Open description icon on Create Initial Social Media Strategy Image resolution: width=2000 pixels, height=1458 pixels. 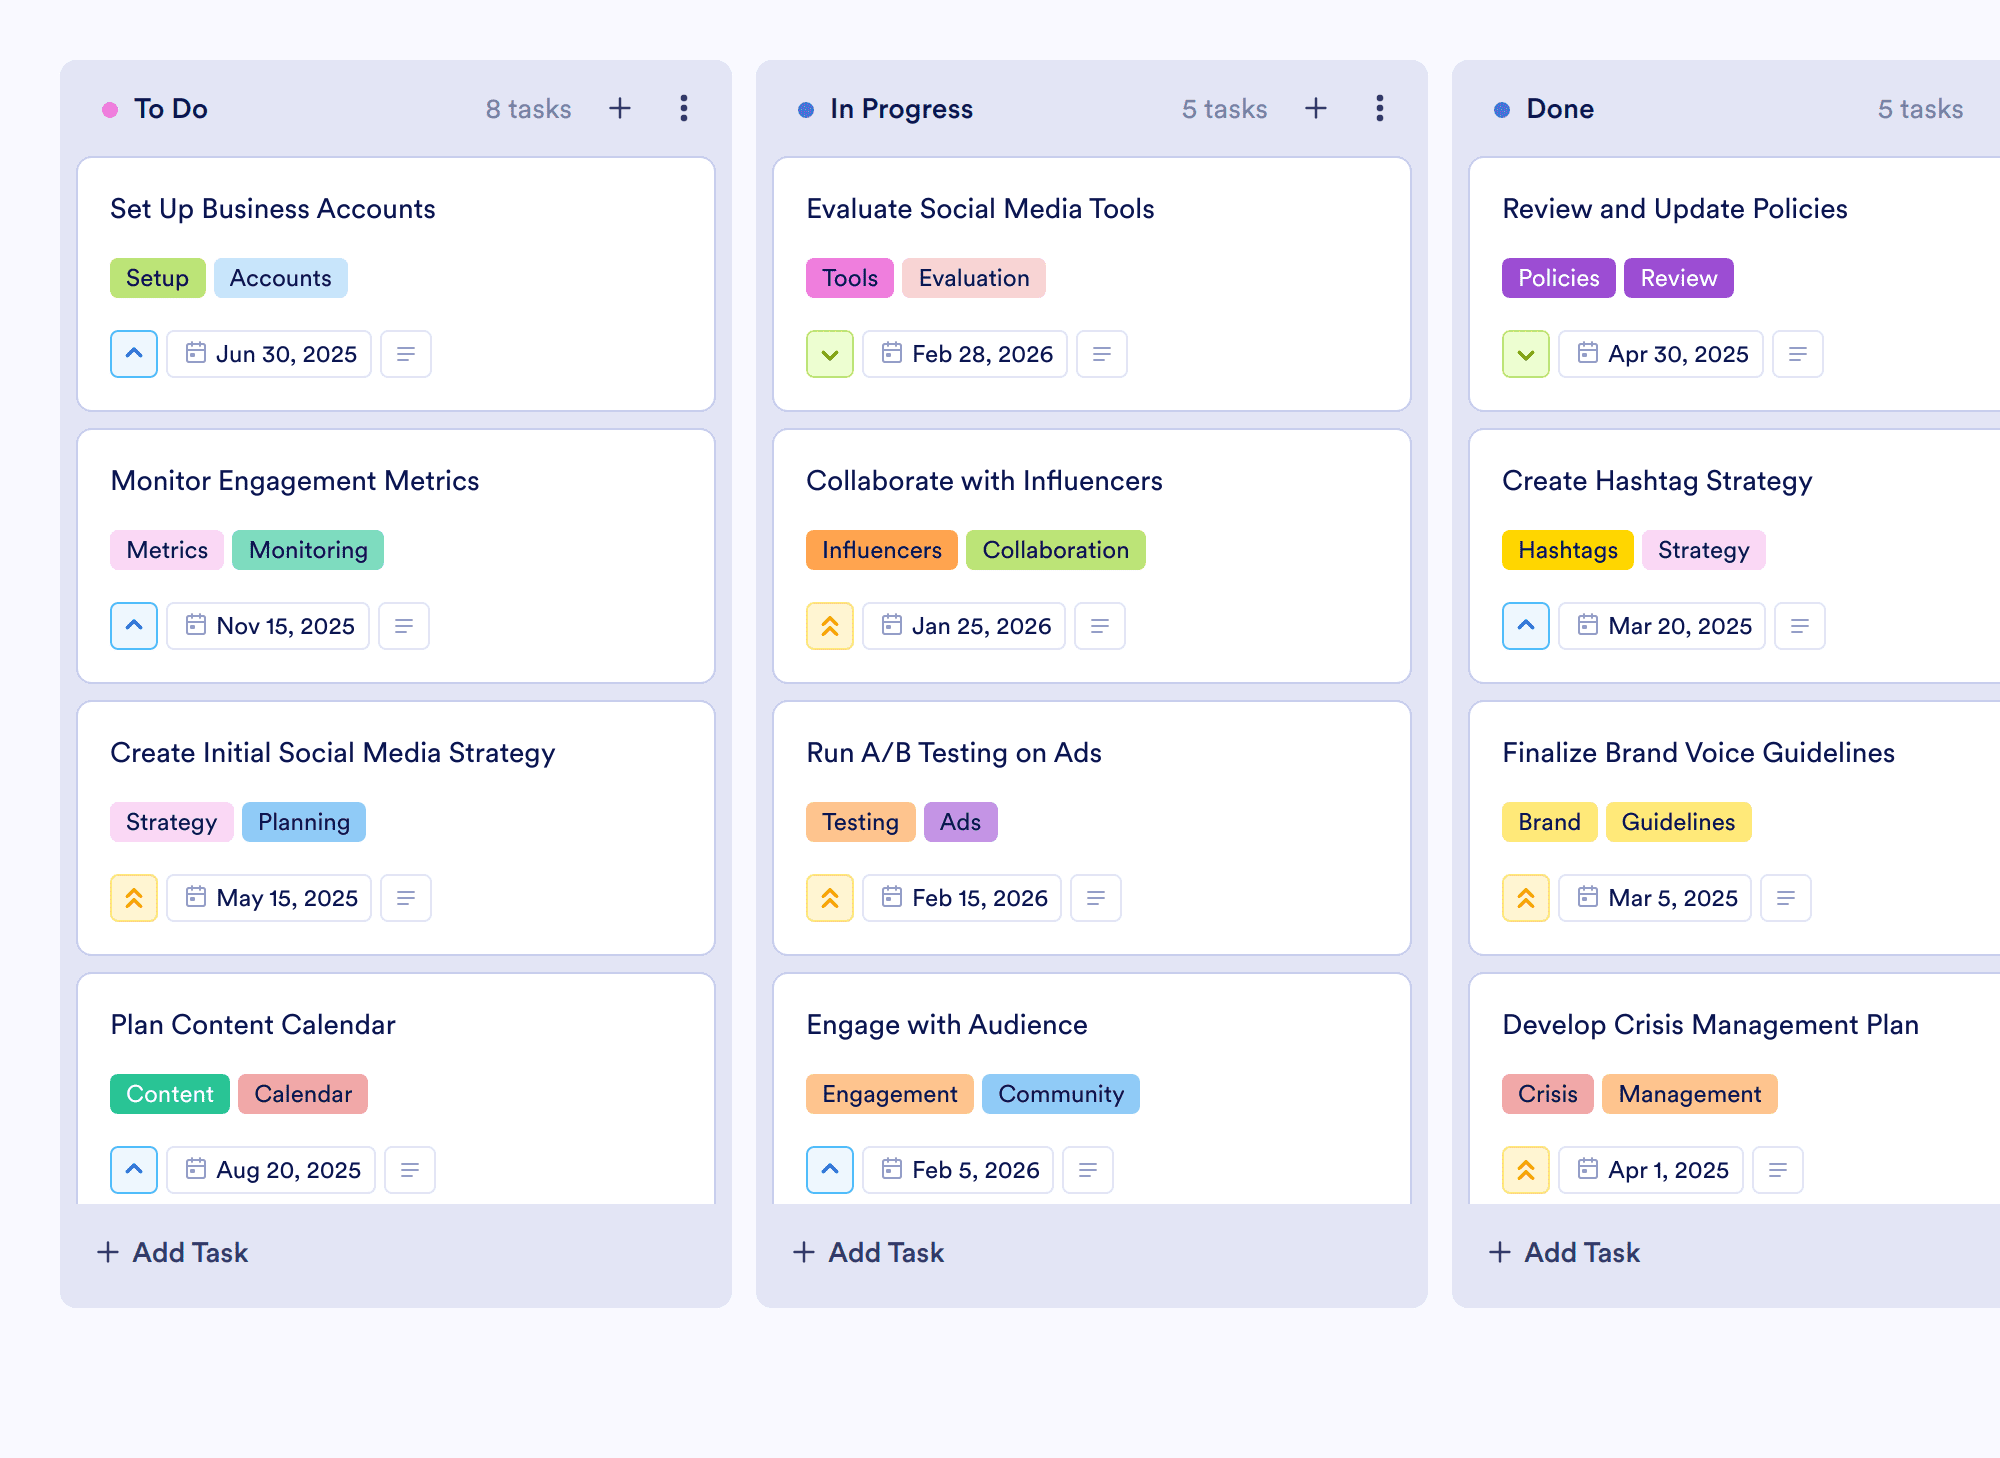tap(406, 898)
